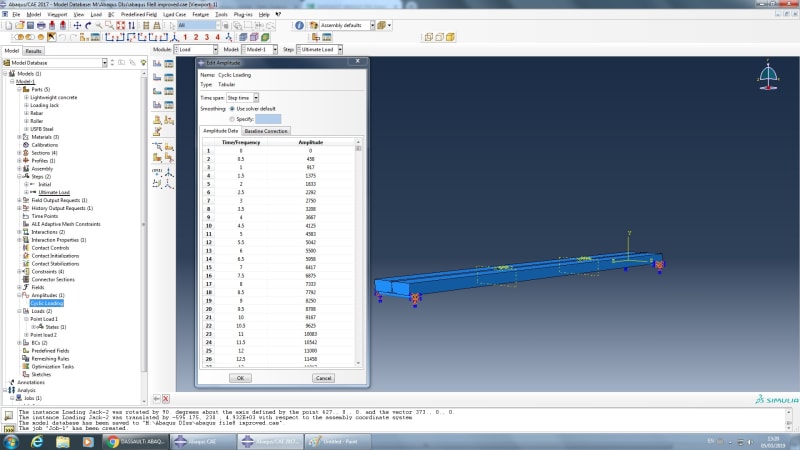Viewport: 800px width, 450px height.
Task: Click the back arrow in prompt area
Action: [157, 399]
